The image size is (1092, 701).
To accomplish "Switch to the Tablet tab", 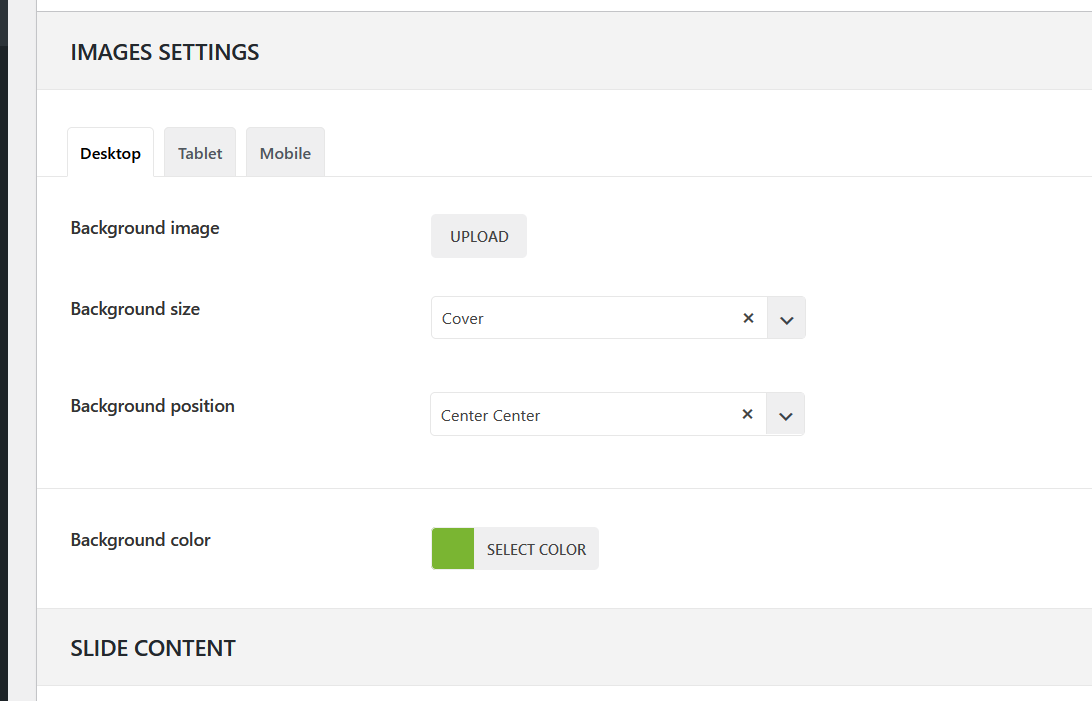I will pos(200,153).
